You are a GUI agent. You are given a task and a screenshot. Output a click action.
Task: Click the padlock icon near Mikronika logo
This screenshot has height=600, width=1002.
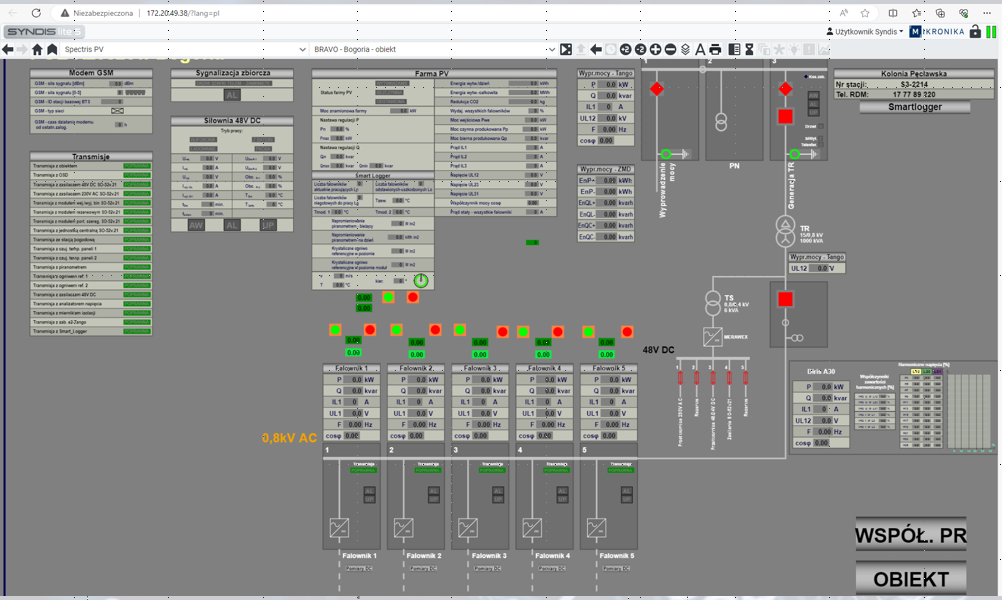point(975,31)
